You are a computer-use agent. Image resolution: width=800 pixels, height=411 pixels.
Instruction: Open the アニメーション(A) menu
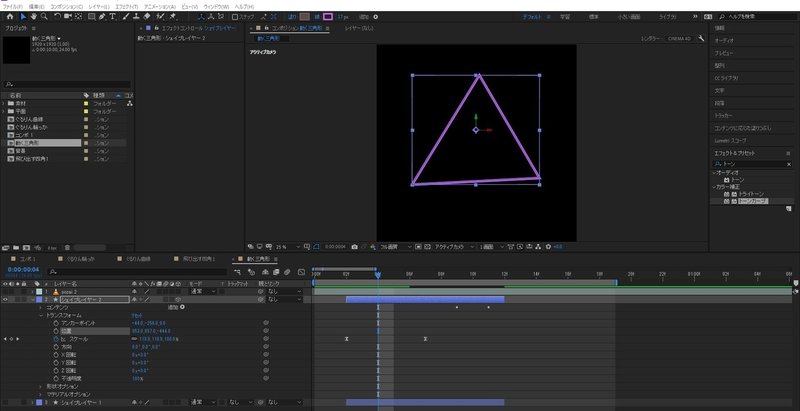pos(160,7)
